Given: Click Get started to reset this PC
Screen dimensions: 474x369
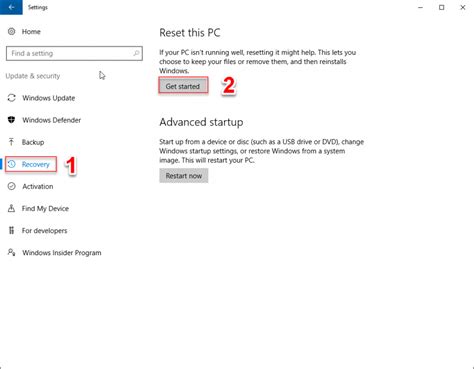Looking at the screenshot, I should pos(183,86).
